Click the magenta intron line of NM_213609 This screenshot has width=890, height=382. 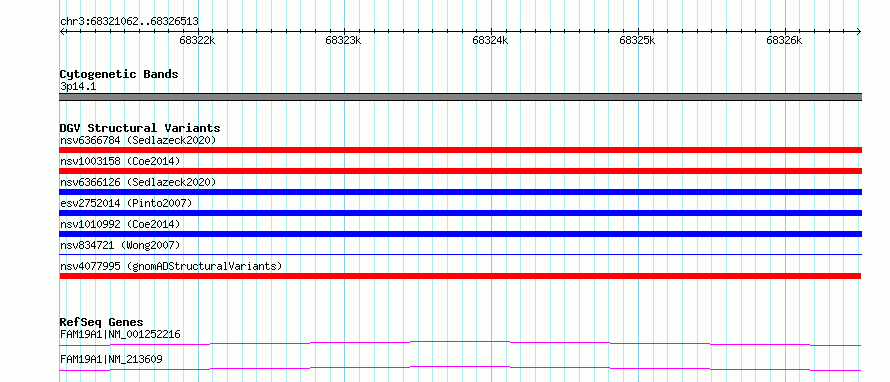460,368
